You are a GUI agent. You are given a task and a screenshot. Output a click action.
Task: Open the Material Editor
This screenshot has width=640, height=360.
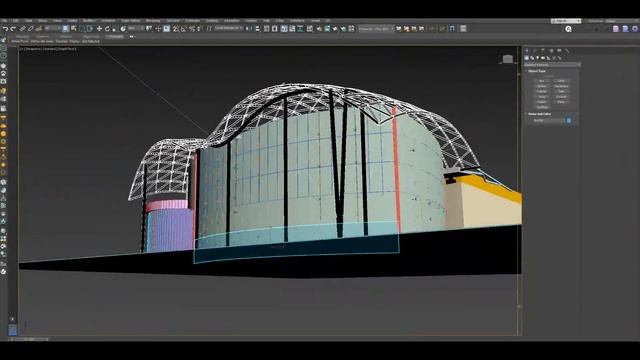309,29
